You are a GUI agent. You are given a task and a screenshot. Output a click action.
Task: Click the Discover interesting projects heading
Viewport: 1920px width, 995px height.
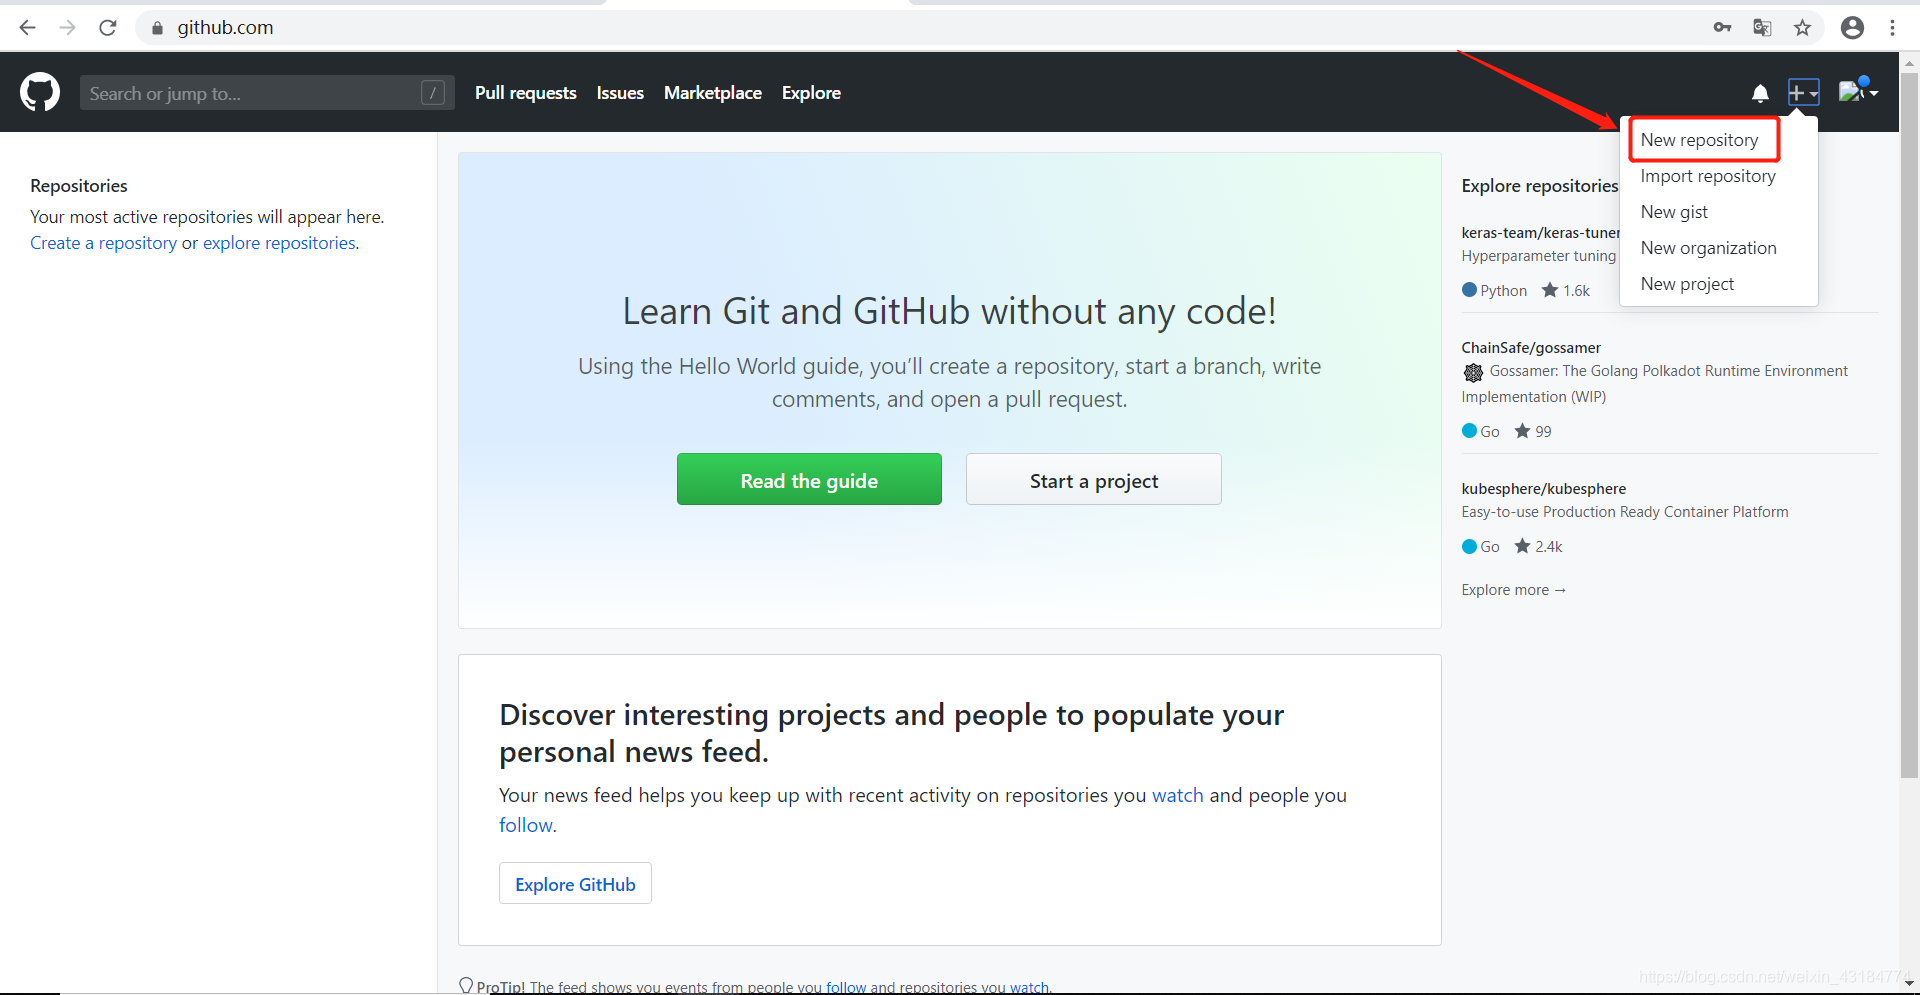tap(891, 733)
